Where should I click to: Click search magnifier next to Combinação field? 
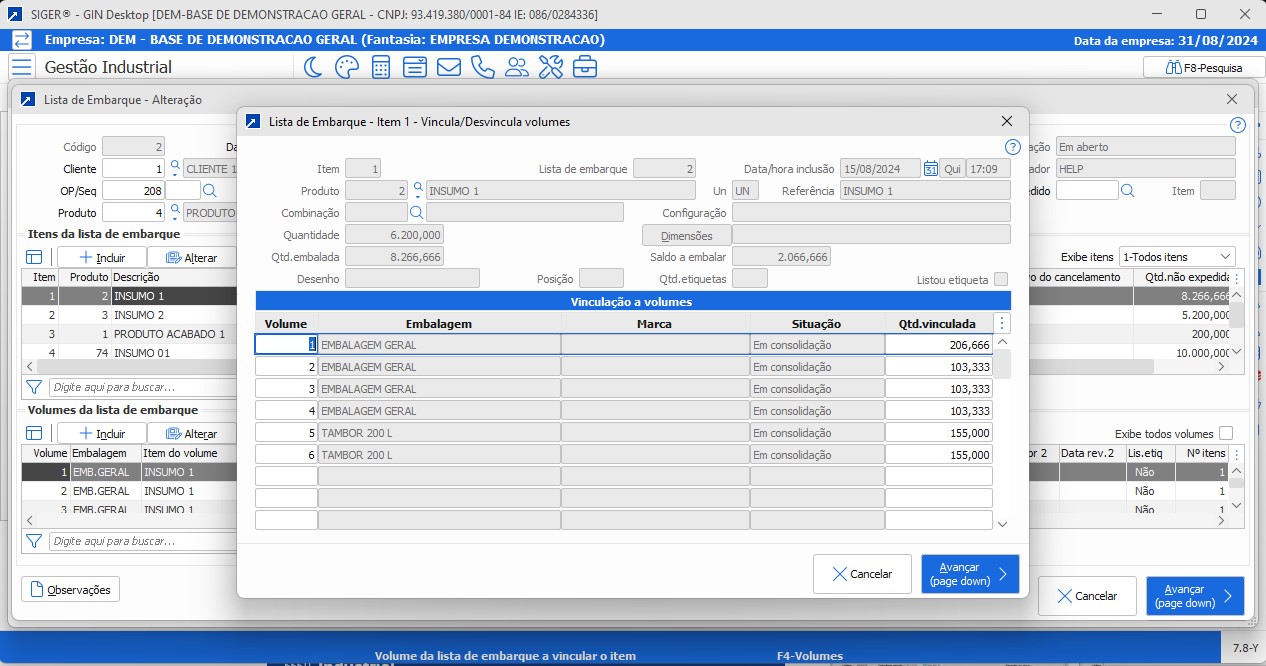pyautogui.click(x=416, y=213)
